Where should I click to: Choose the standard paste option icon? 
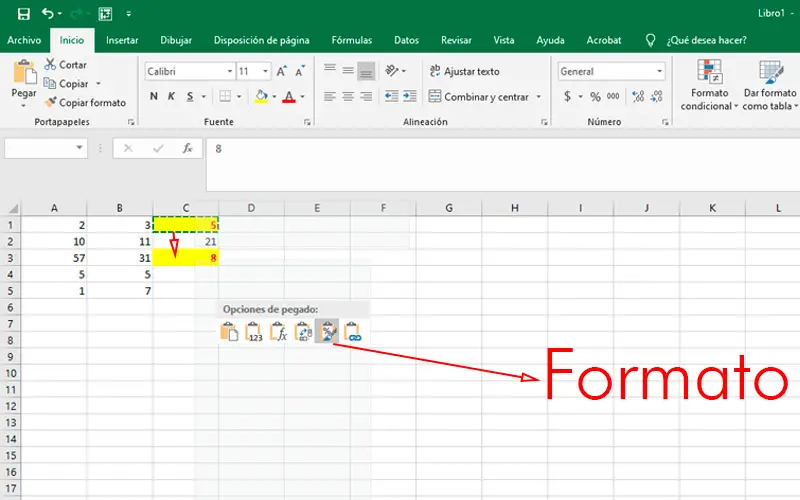point(229,332)
